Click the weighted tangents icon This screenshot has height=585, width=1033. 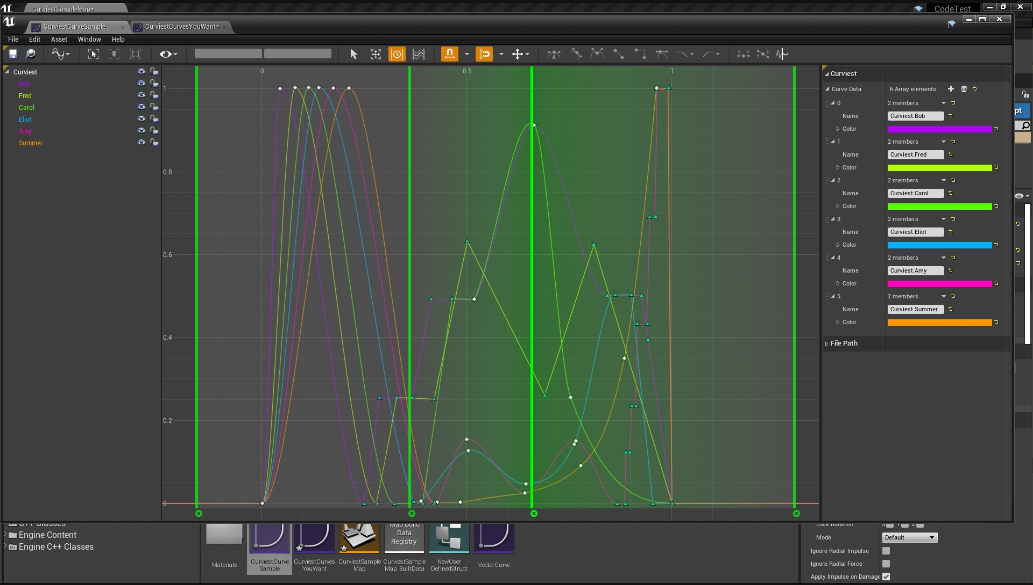[661, 54]
